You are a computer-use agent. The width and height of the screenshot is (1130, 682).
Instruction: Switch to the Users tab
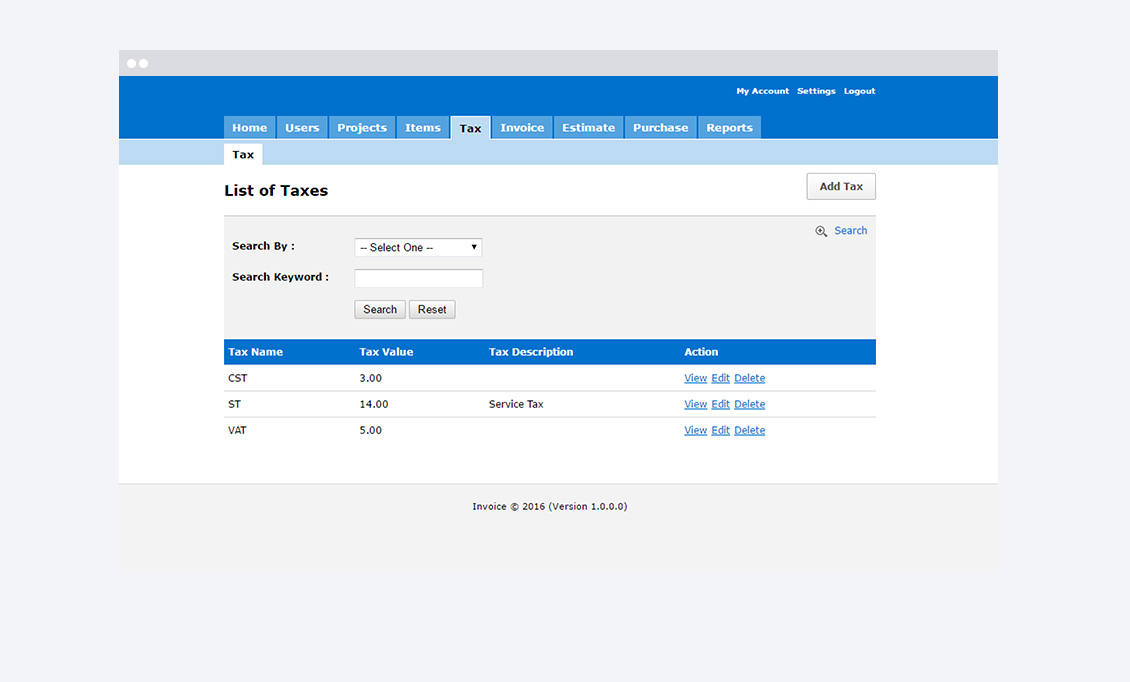(301, 128)
